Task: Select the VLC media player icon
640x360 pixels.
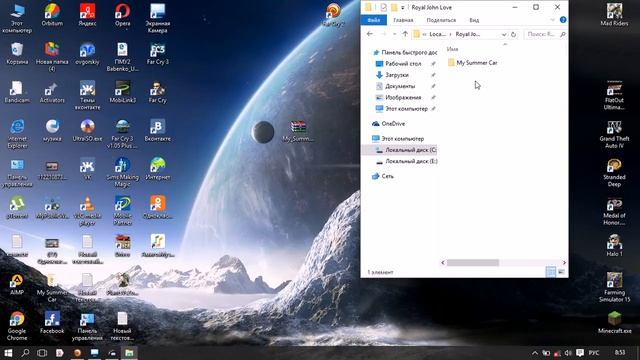Action: point(87,211)
